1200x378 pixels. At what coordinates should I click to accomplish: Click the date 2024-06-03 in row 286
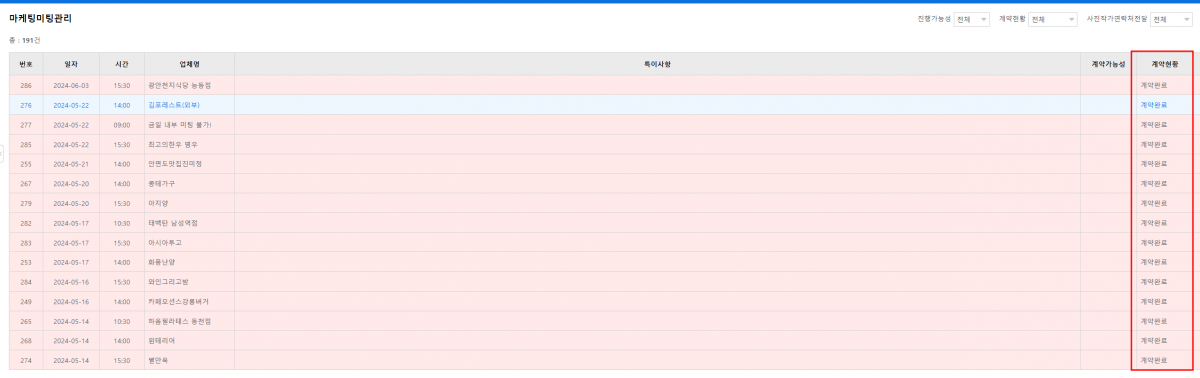[71, 85]
